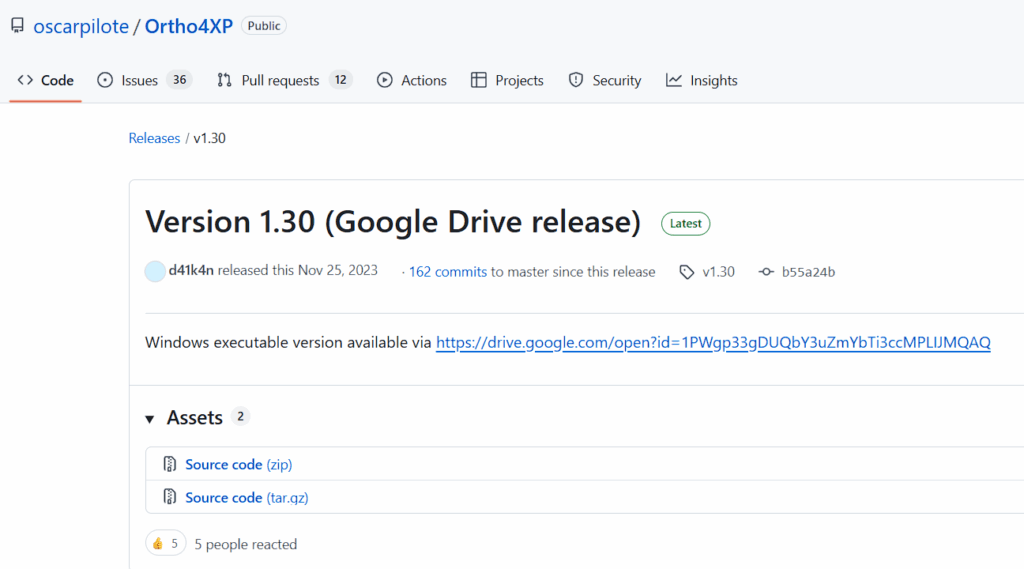Click the thumbs up reaction button
Screen dimensions: 1024x569
(x=166, y=544)
